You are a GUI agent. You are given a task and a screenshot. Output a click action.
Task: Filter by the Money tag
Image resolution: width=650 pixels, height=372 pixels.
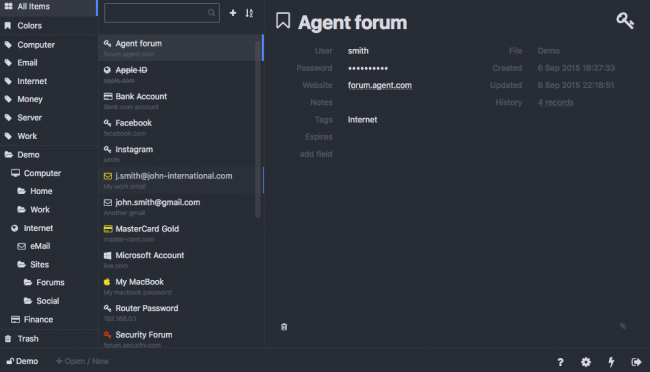point(48,99)
